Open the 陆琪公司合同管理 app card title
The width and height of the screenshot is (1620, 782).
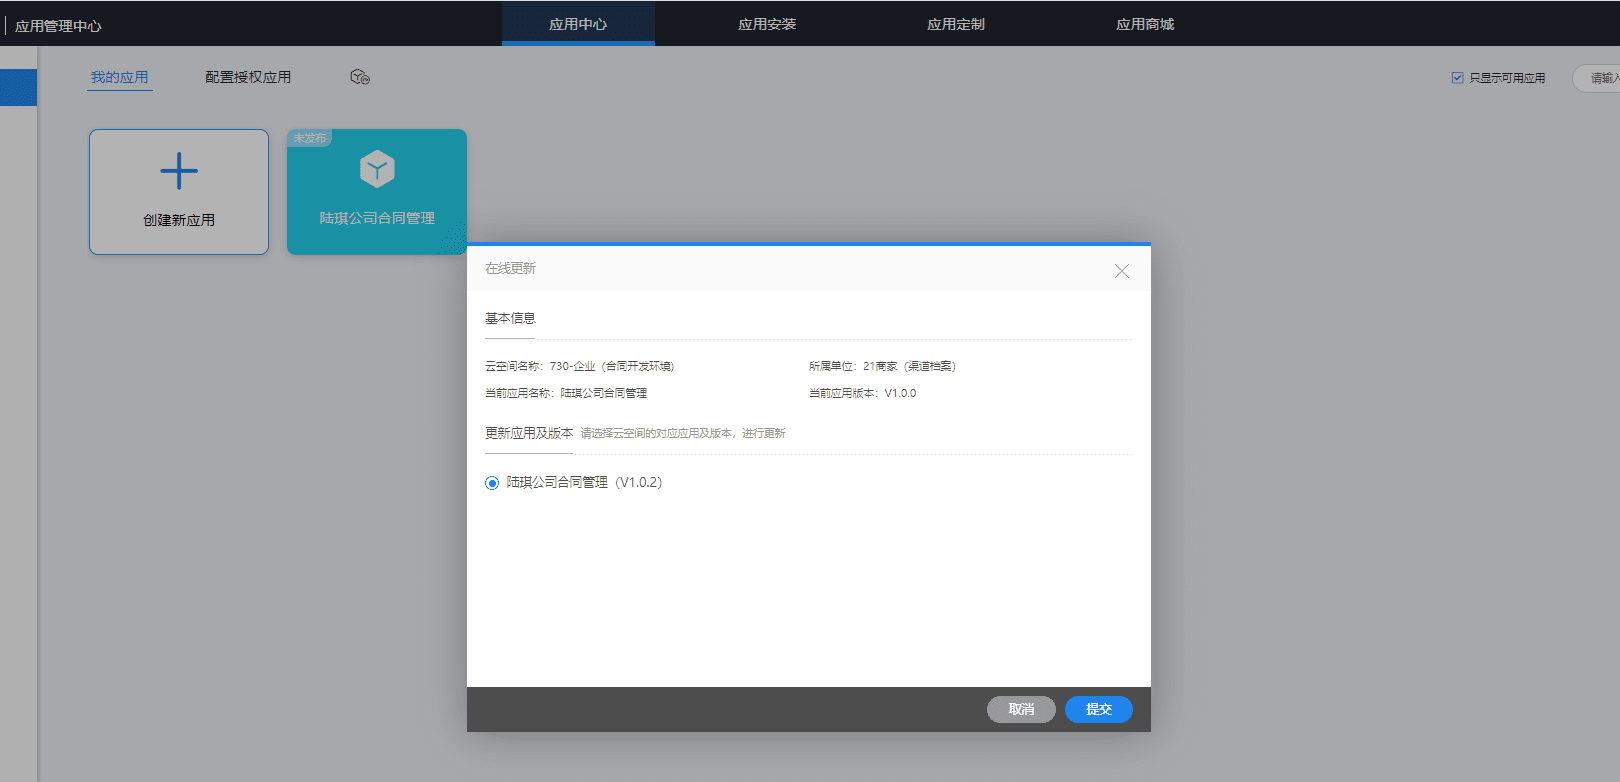pos(377,218)
